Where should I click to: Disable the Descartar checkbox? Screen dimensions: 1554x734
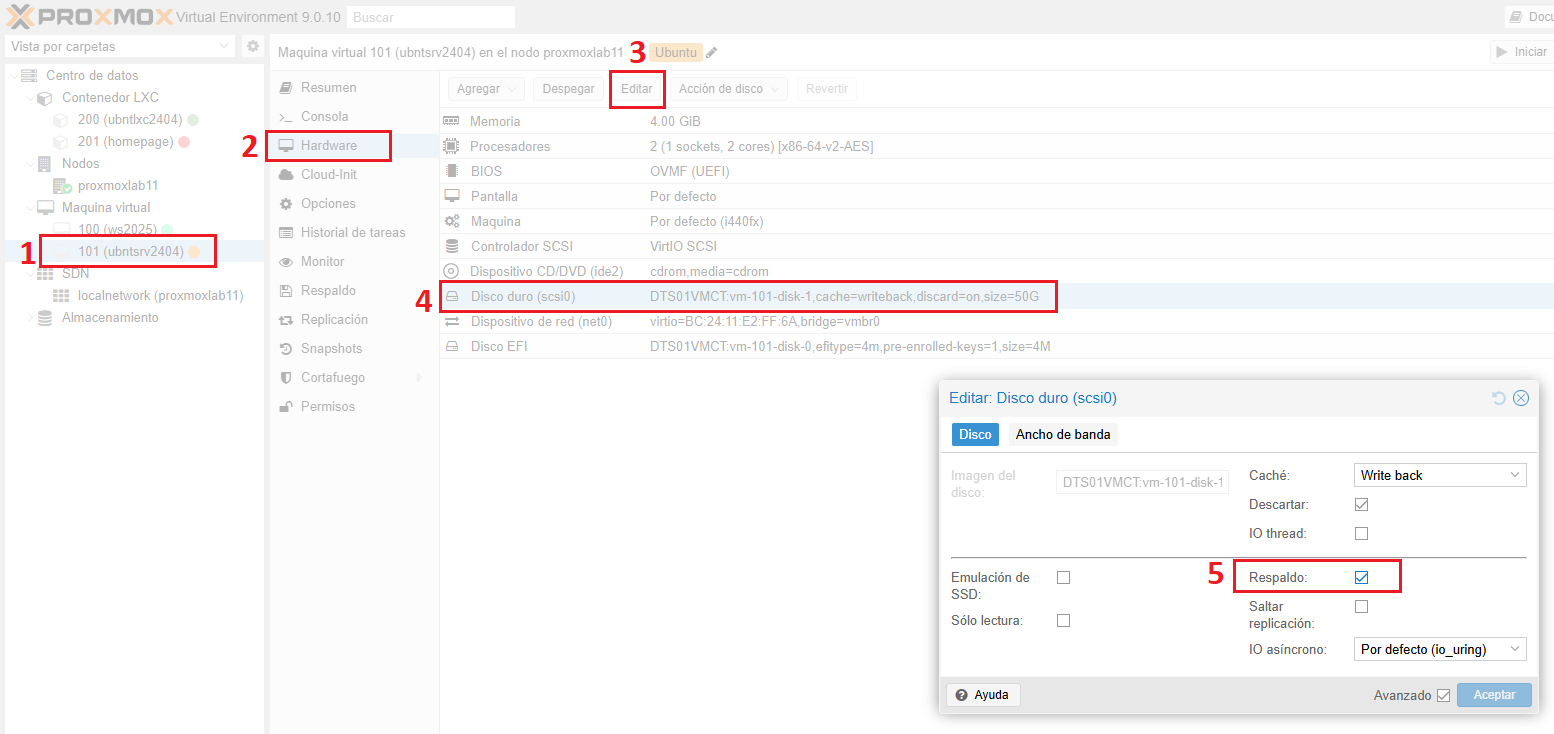coord(1361,504)
